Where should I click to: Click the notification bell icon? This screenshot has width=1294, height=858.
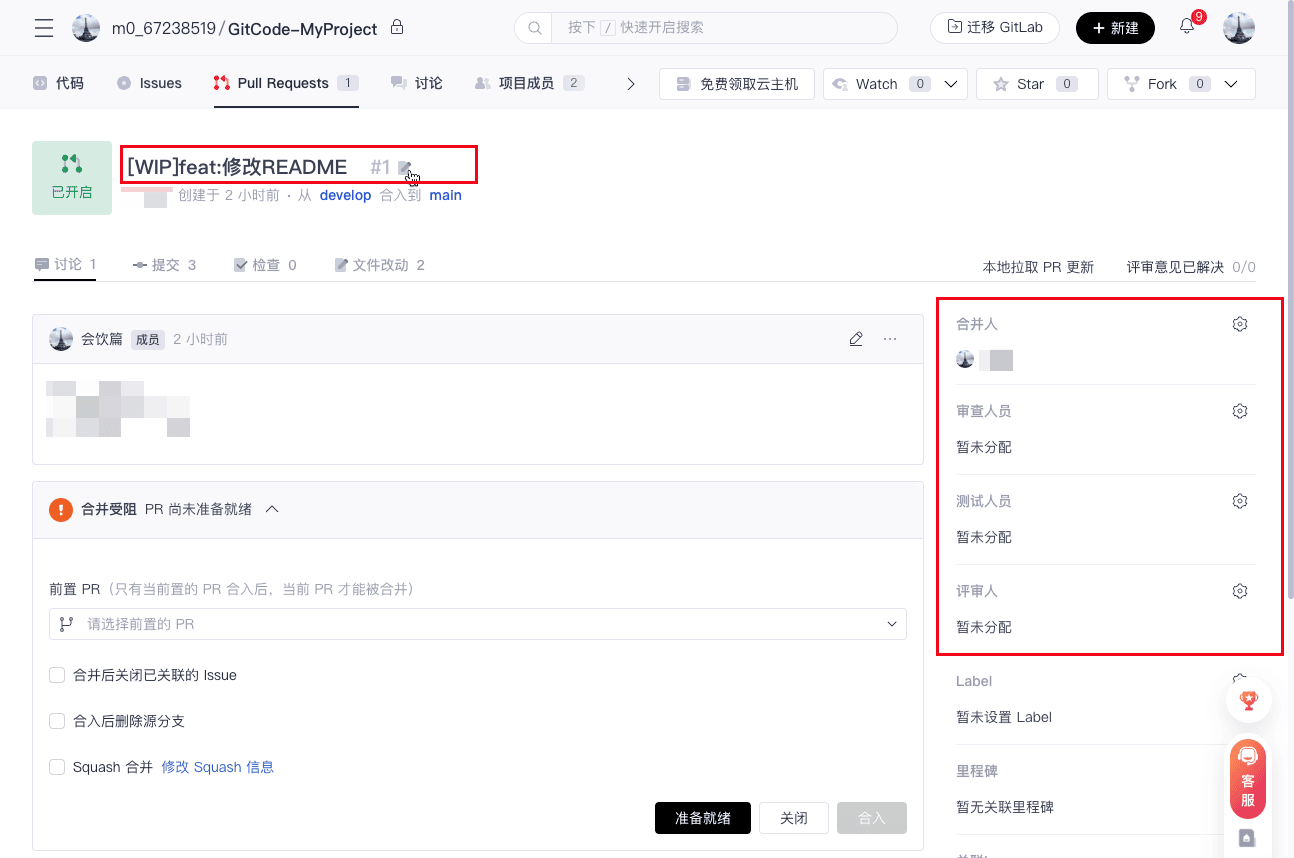[1187, 27]
